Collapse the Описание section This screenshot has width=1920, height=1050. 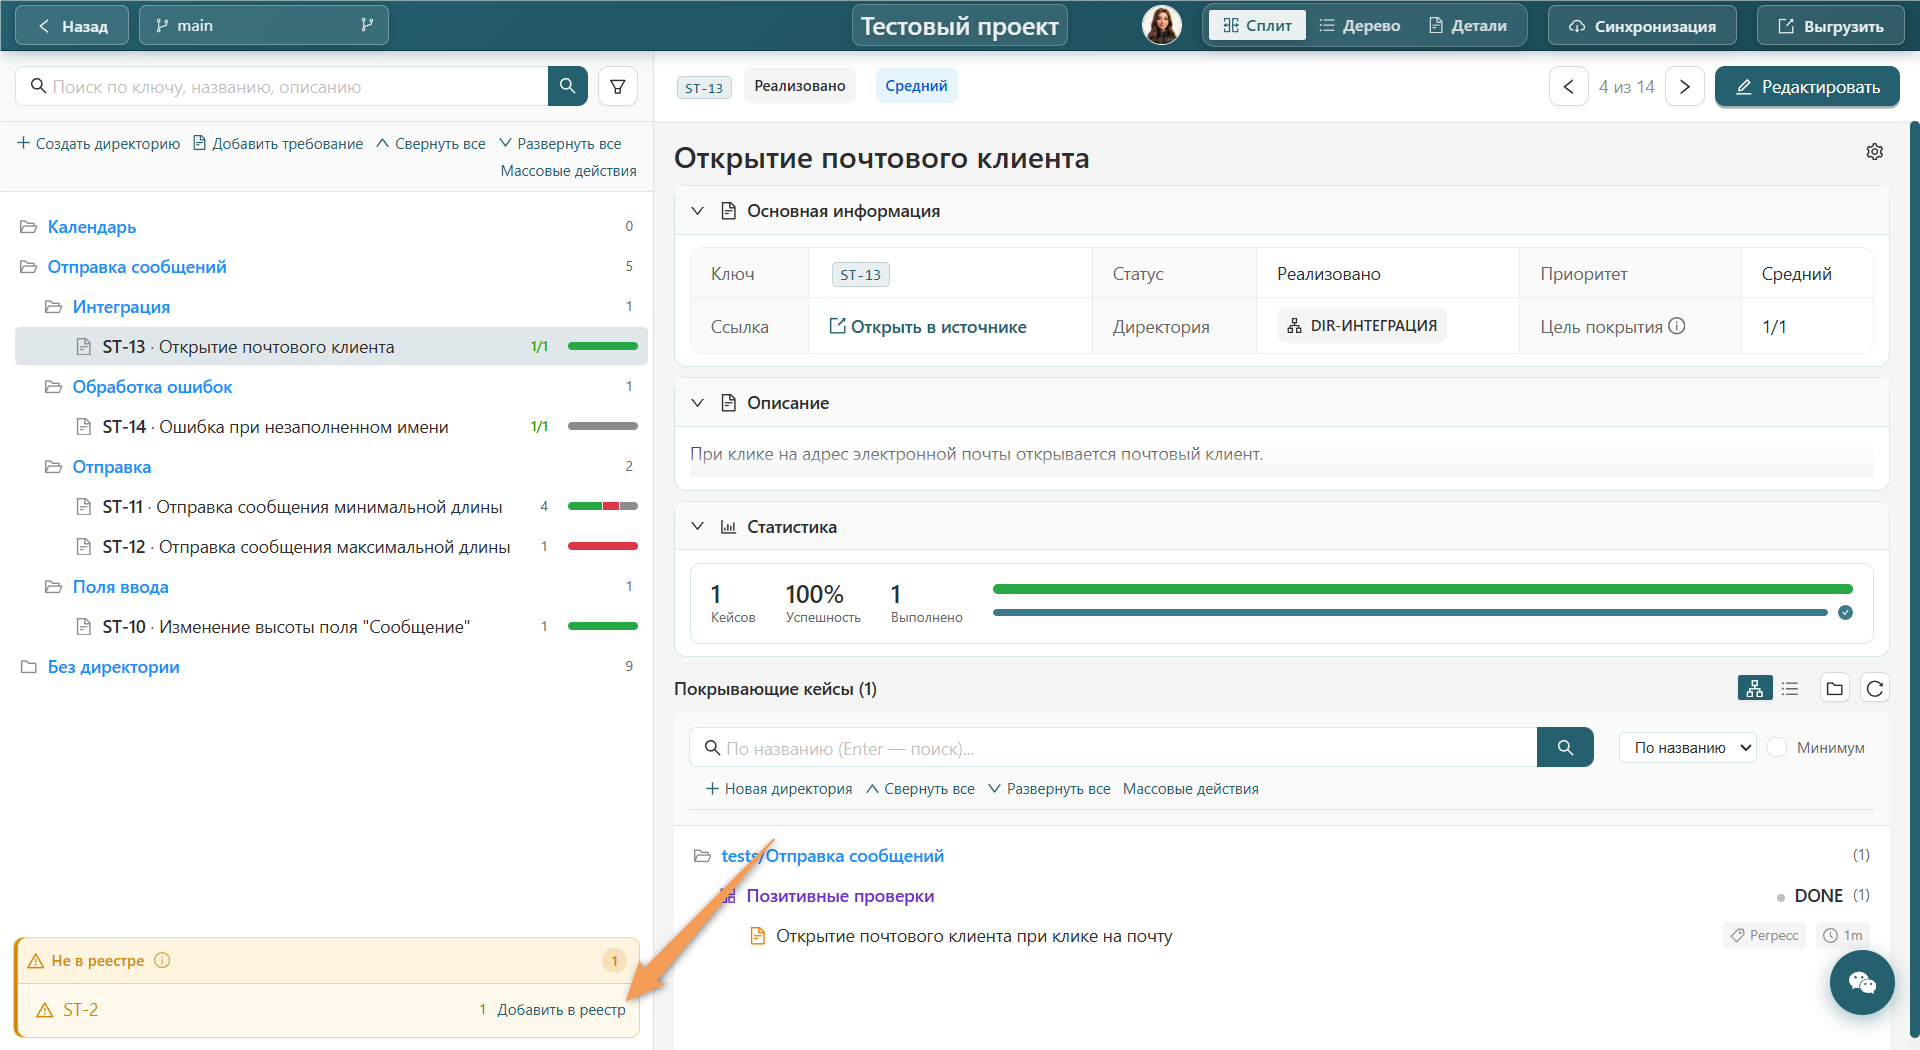[x=698, y=403]
